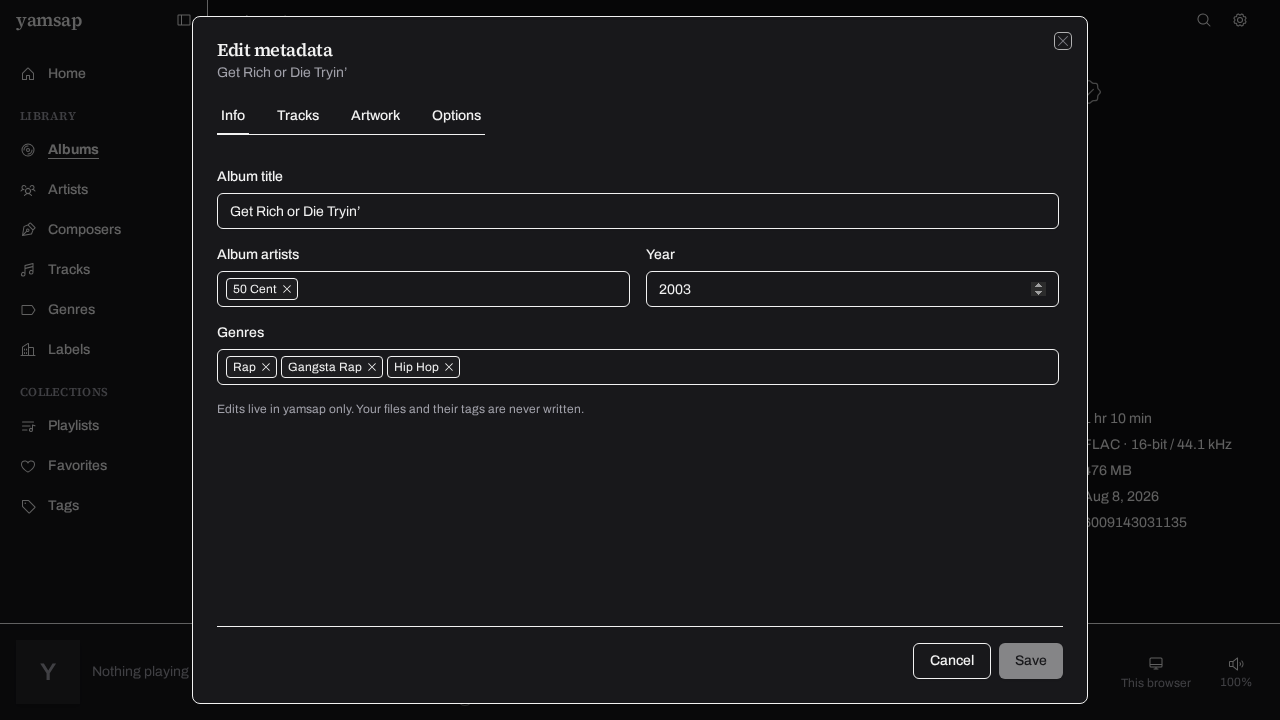Open Albums library link
Image resolution: width=1280 pixels, height=720 pixels.
(x=73, y=150)
